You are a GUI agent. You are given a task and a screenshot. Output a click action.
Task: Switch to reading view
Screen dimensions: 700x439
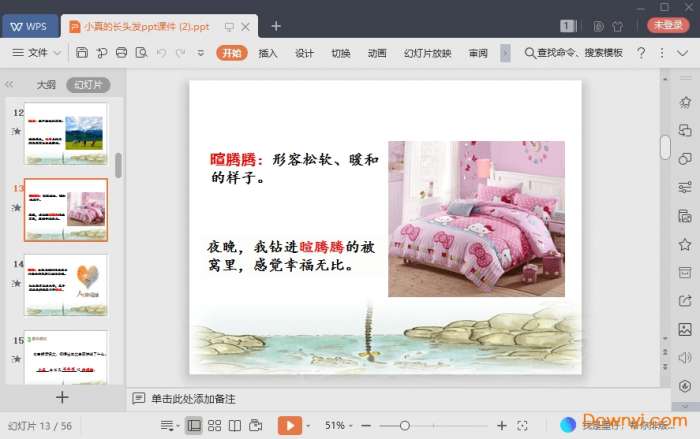[235, 426]
